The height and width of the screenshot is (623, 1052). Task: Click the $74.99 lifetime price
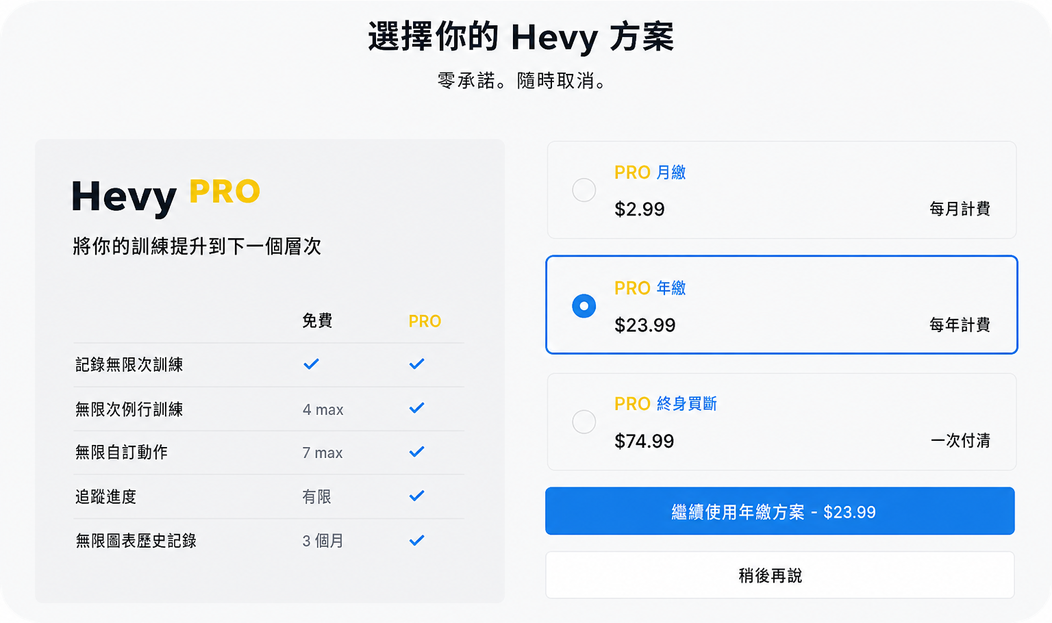point(644,441)
